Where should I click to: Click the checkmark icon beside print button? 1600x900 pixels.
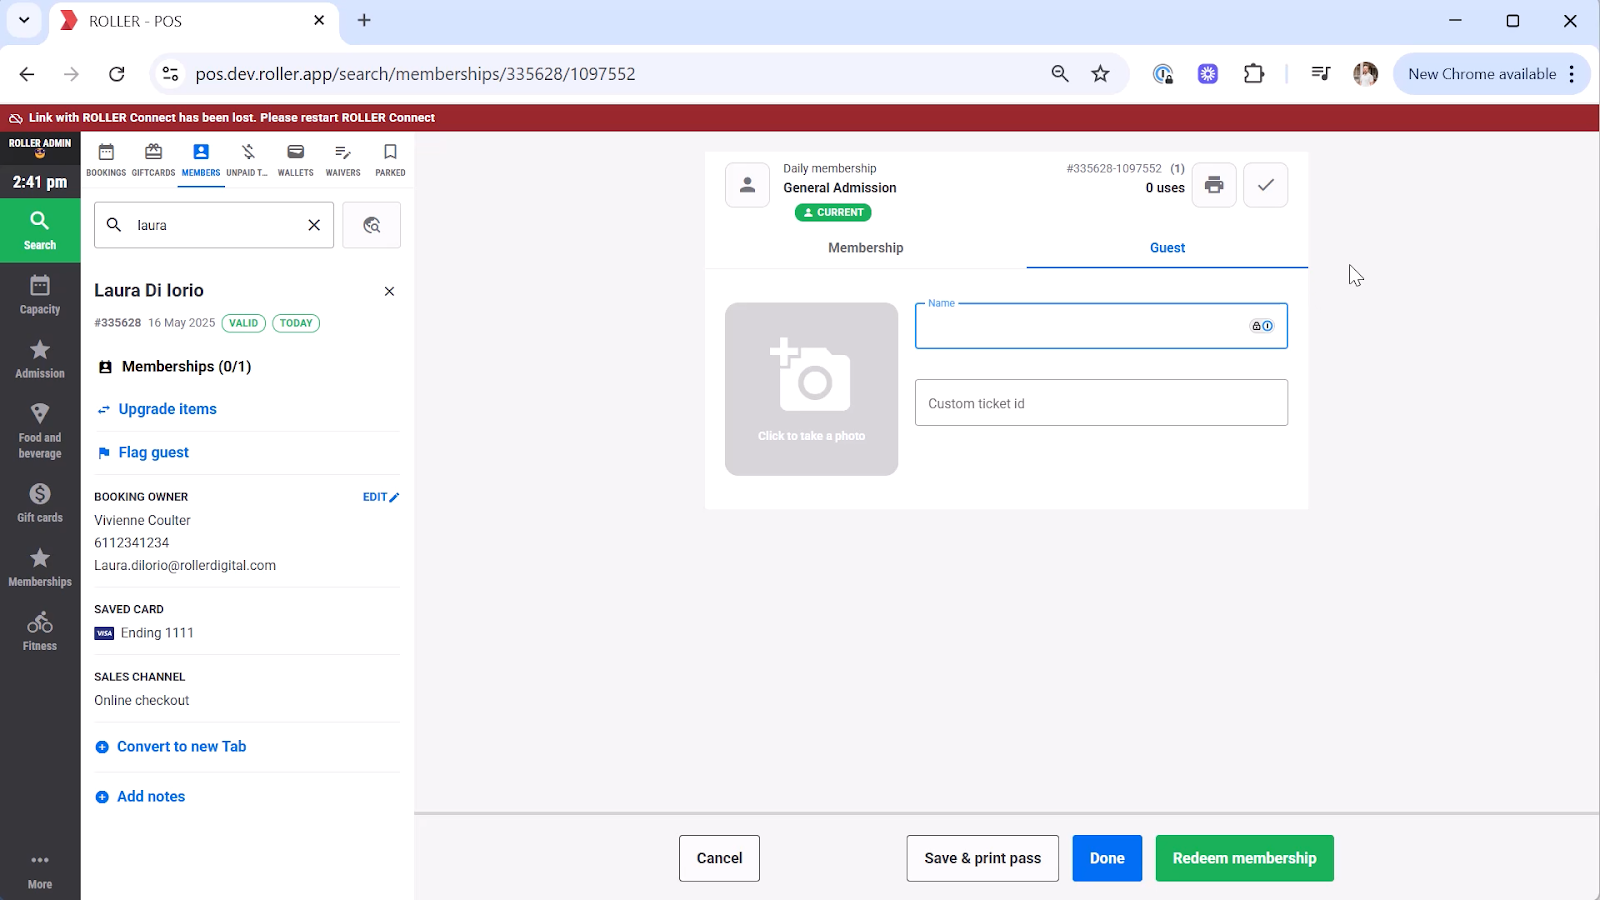[x=1265, y=185]
